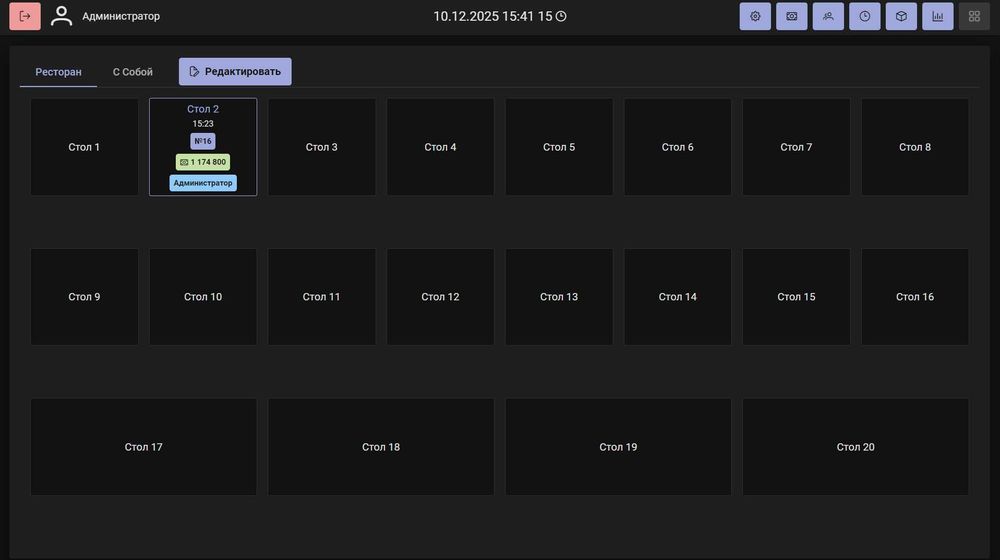This screenshot has width=1000, height=560.
Task: Select table Стол 13
Action: point(559,297)
